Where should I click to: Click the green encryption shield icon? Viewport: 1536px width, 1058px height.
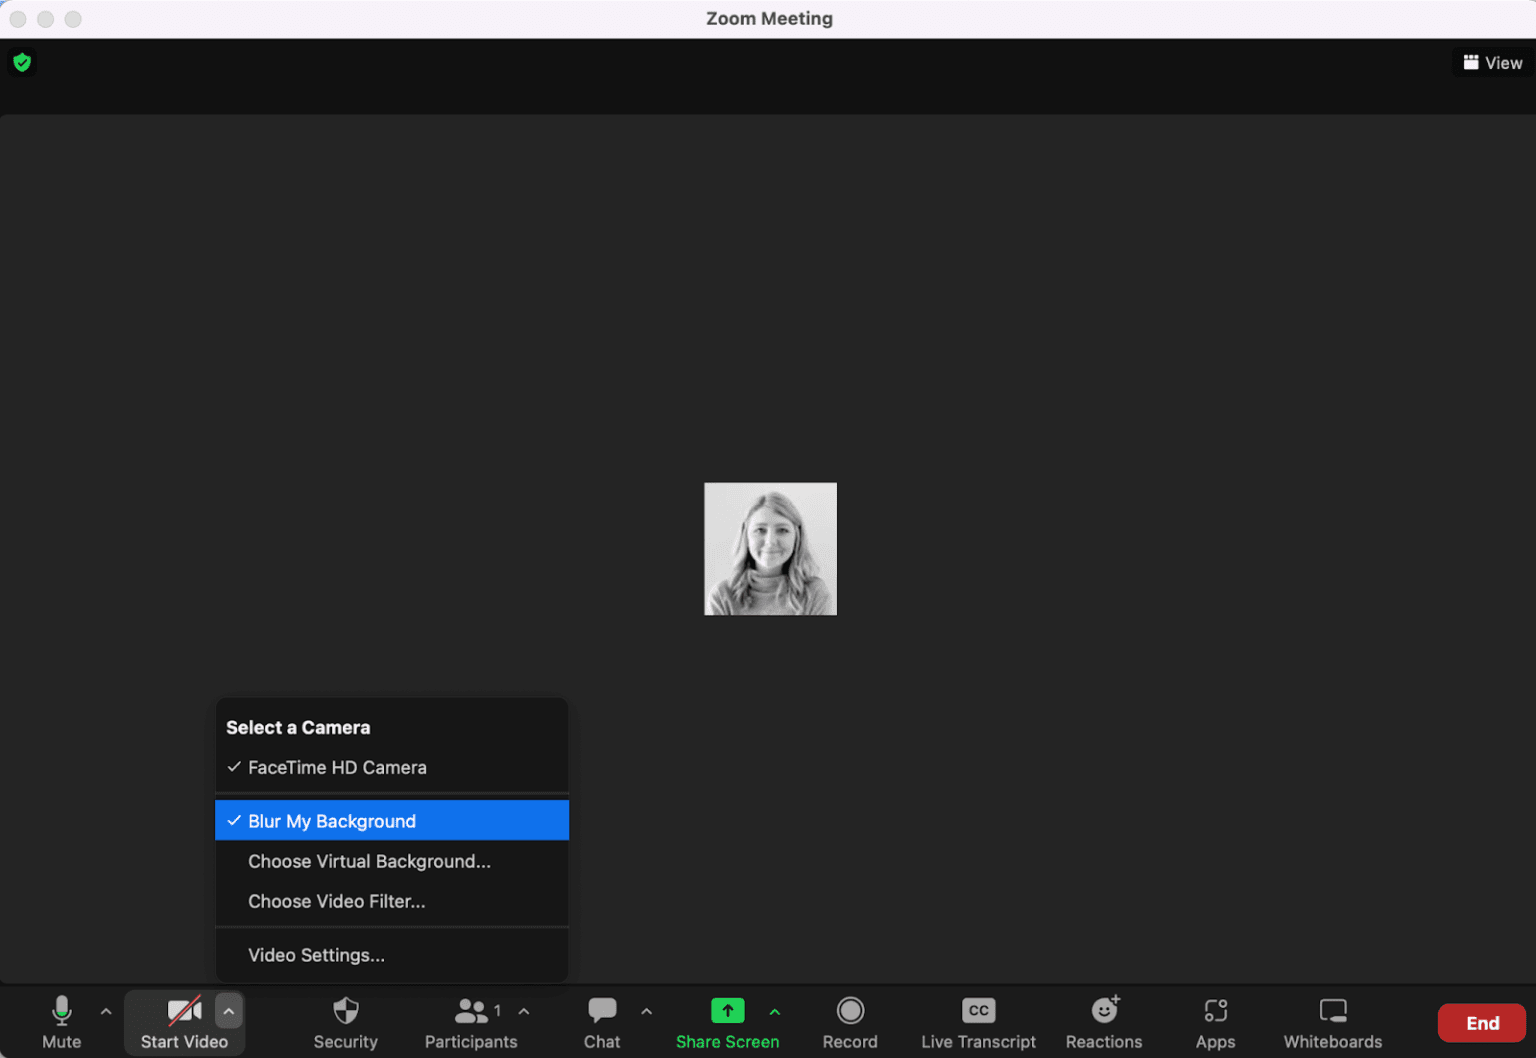22,63
